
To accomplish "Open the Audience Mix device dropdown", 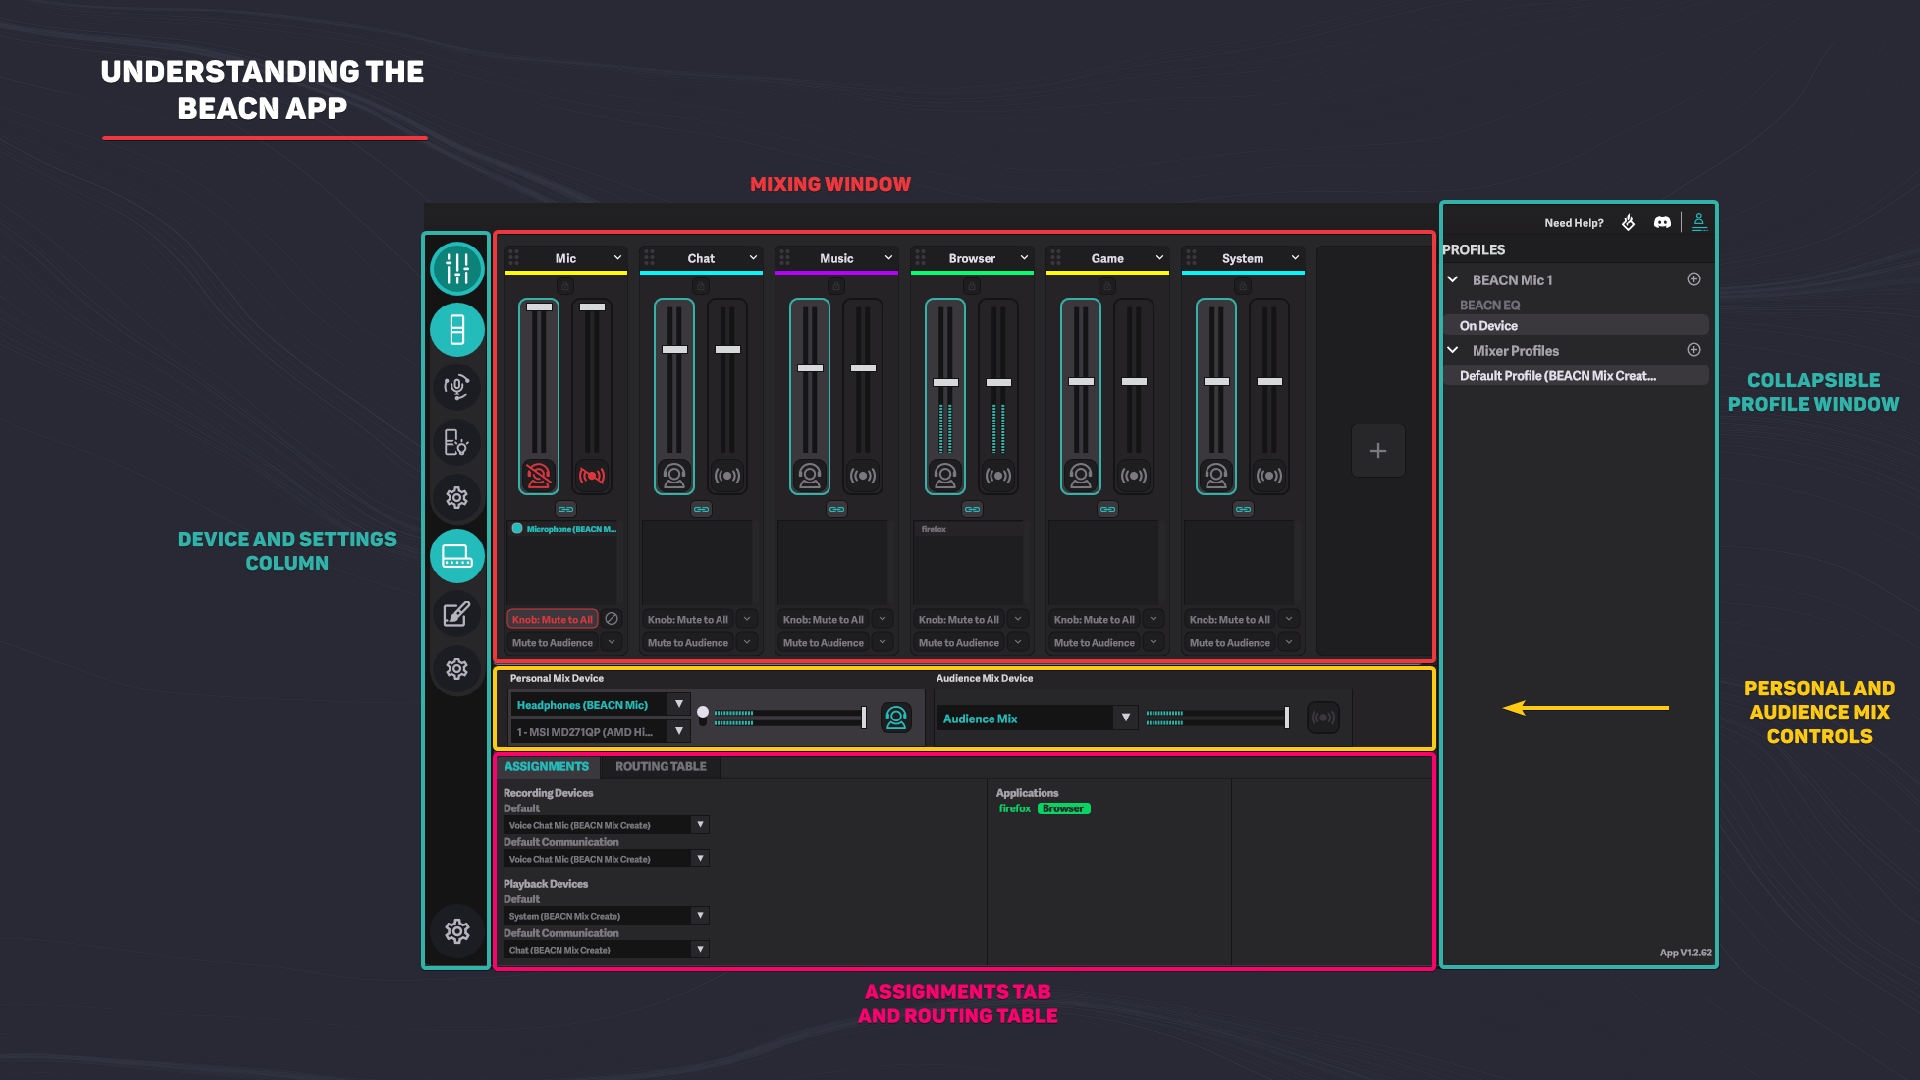I will click(x=1125, y=717).
